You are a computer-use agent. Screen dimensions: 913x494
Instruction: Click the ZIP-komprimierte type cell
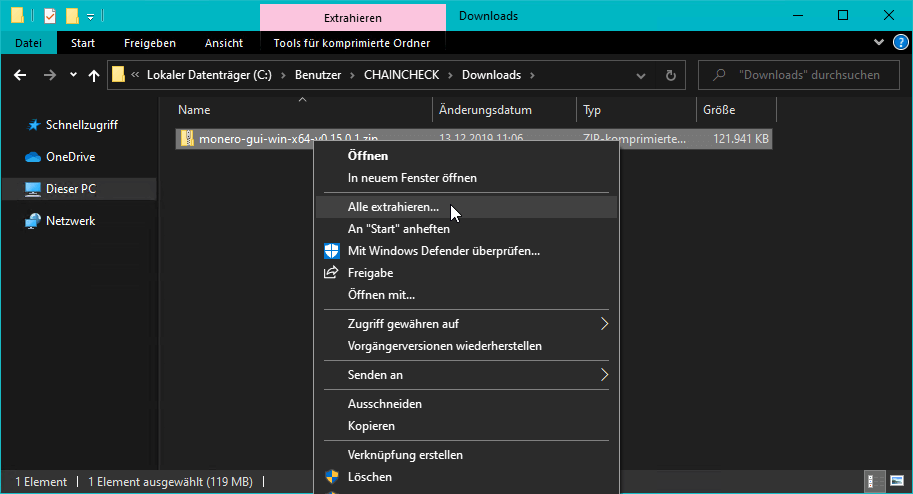coord(635,139)
